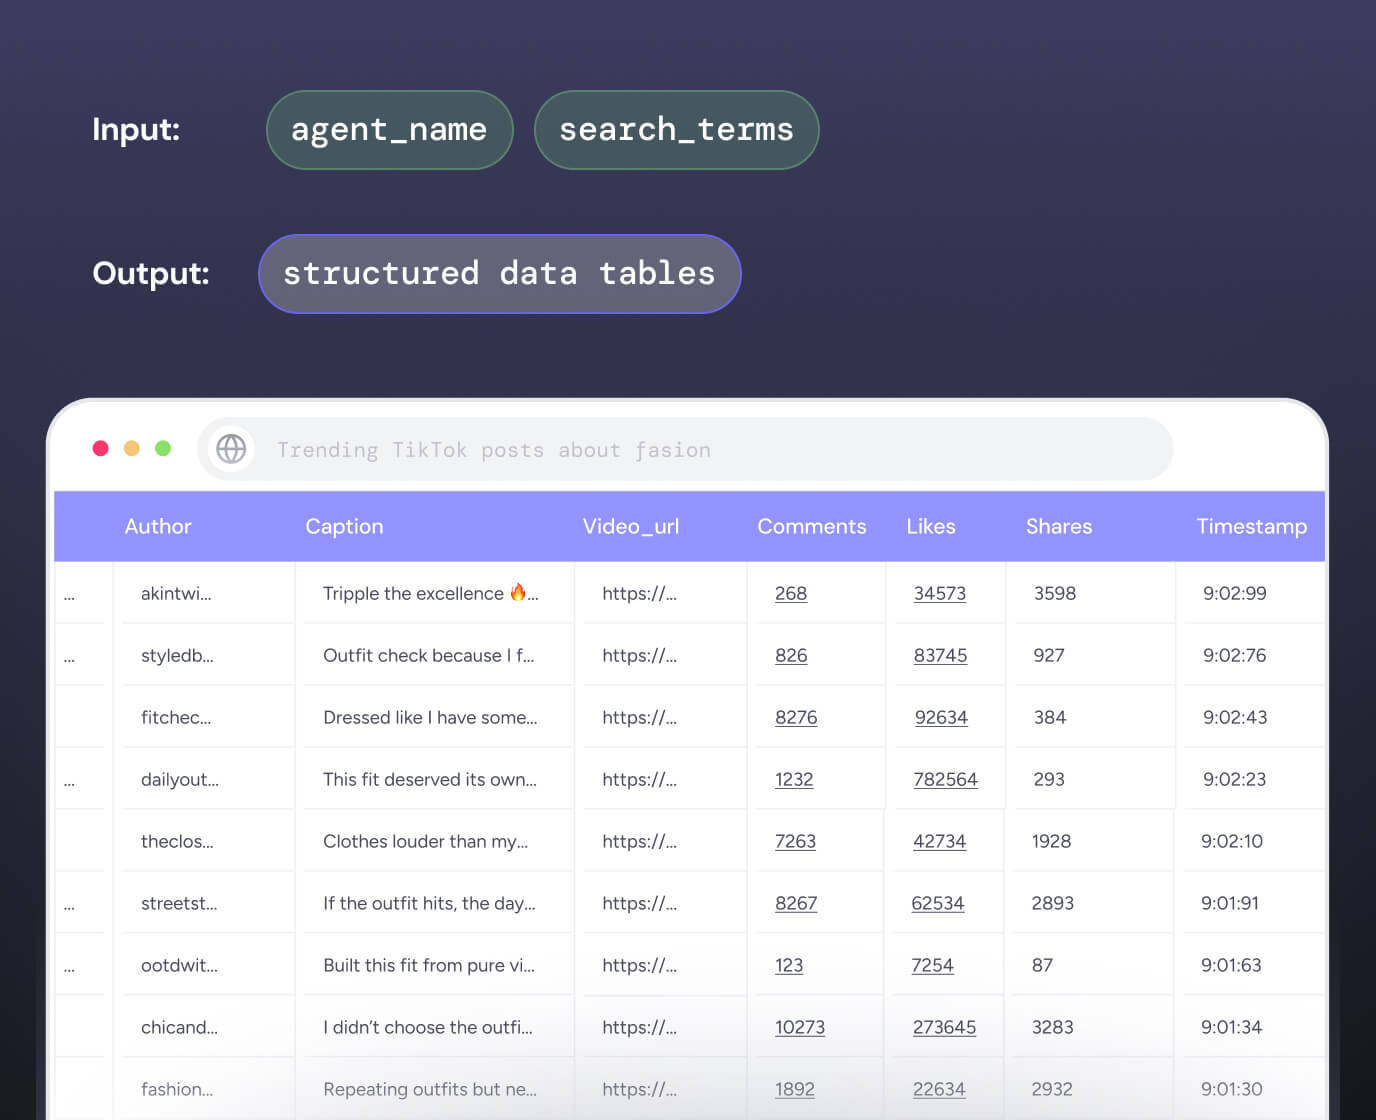The height and width of the screenshot is (1120, 1376).
Task: Select the caption Outfit check because I f...
Action: pyautogui.click(x=428, y=655)
